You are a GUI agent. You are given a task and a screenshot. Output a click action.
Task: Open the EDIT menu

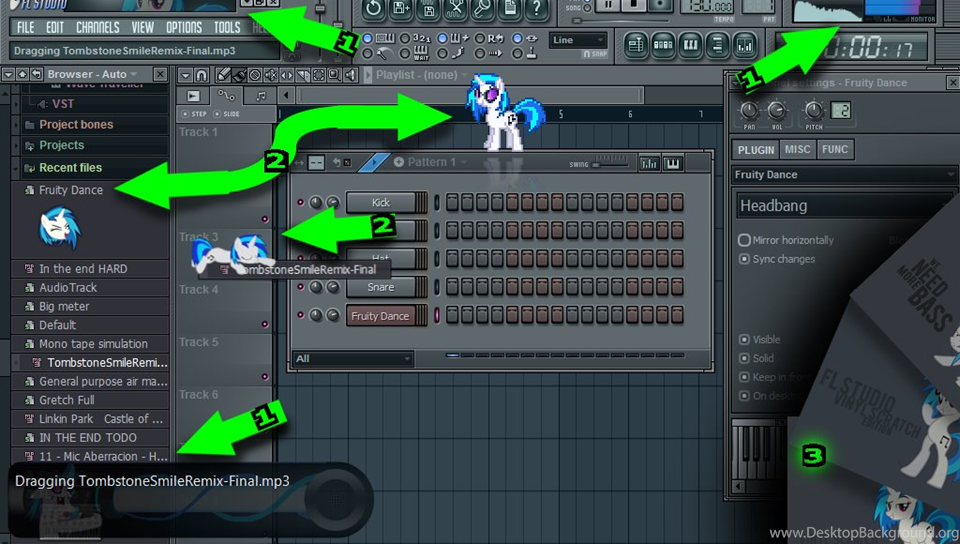[54, 28]
